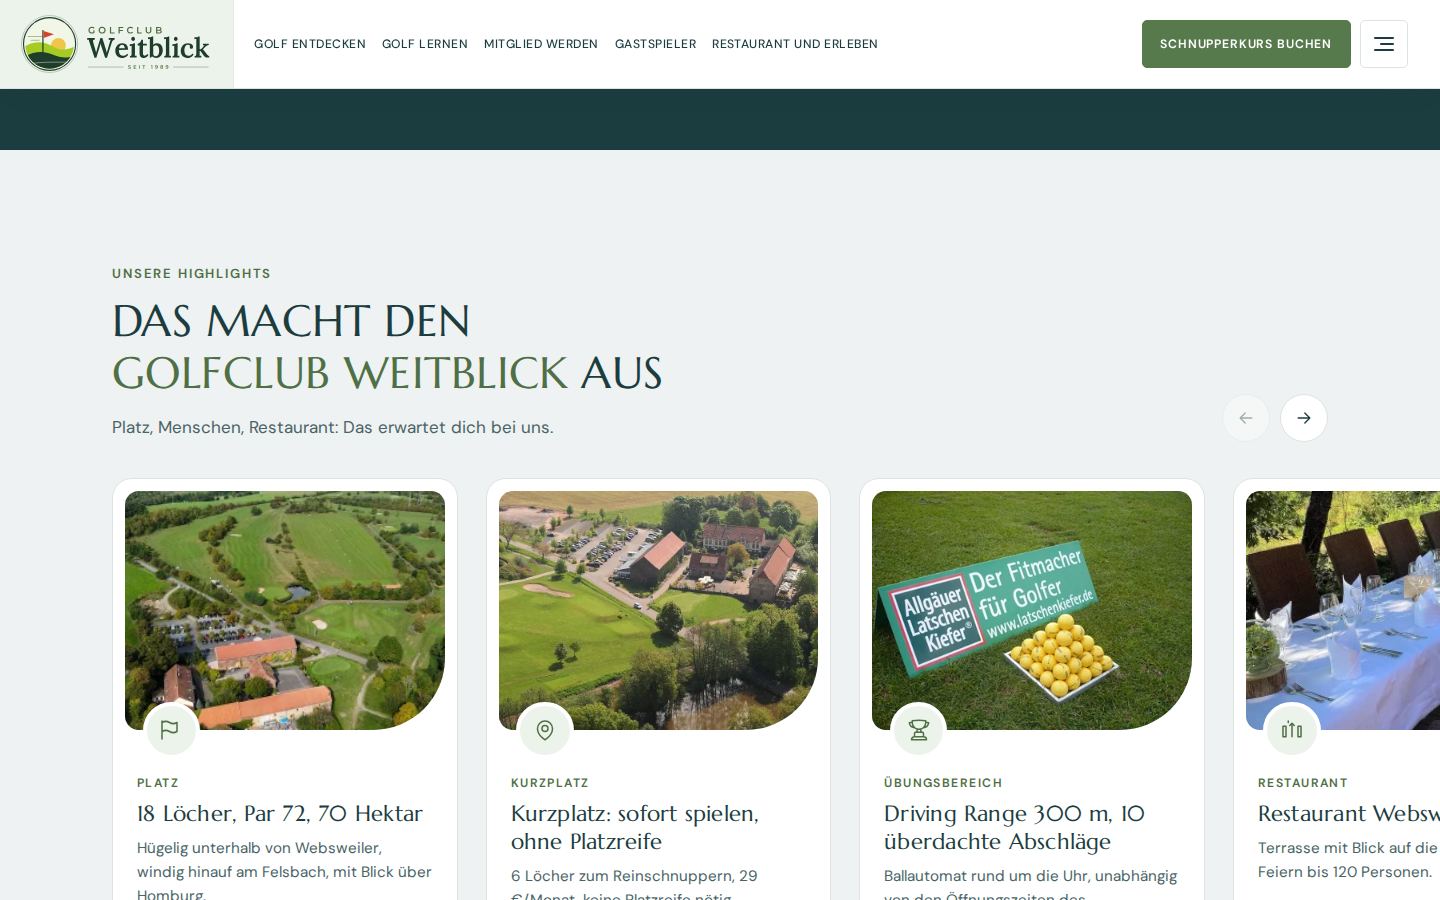
Task: Open Restaurant und Erleben menu
Action: (795, 44)
